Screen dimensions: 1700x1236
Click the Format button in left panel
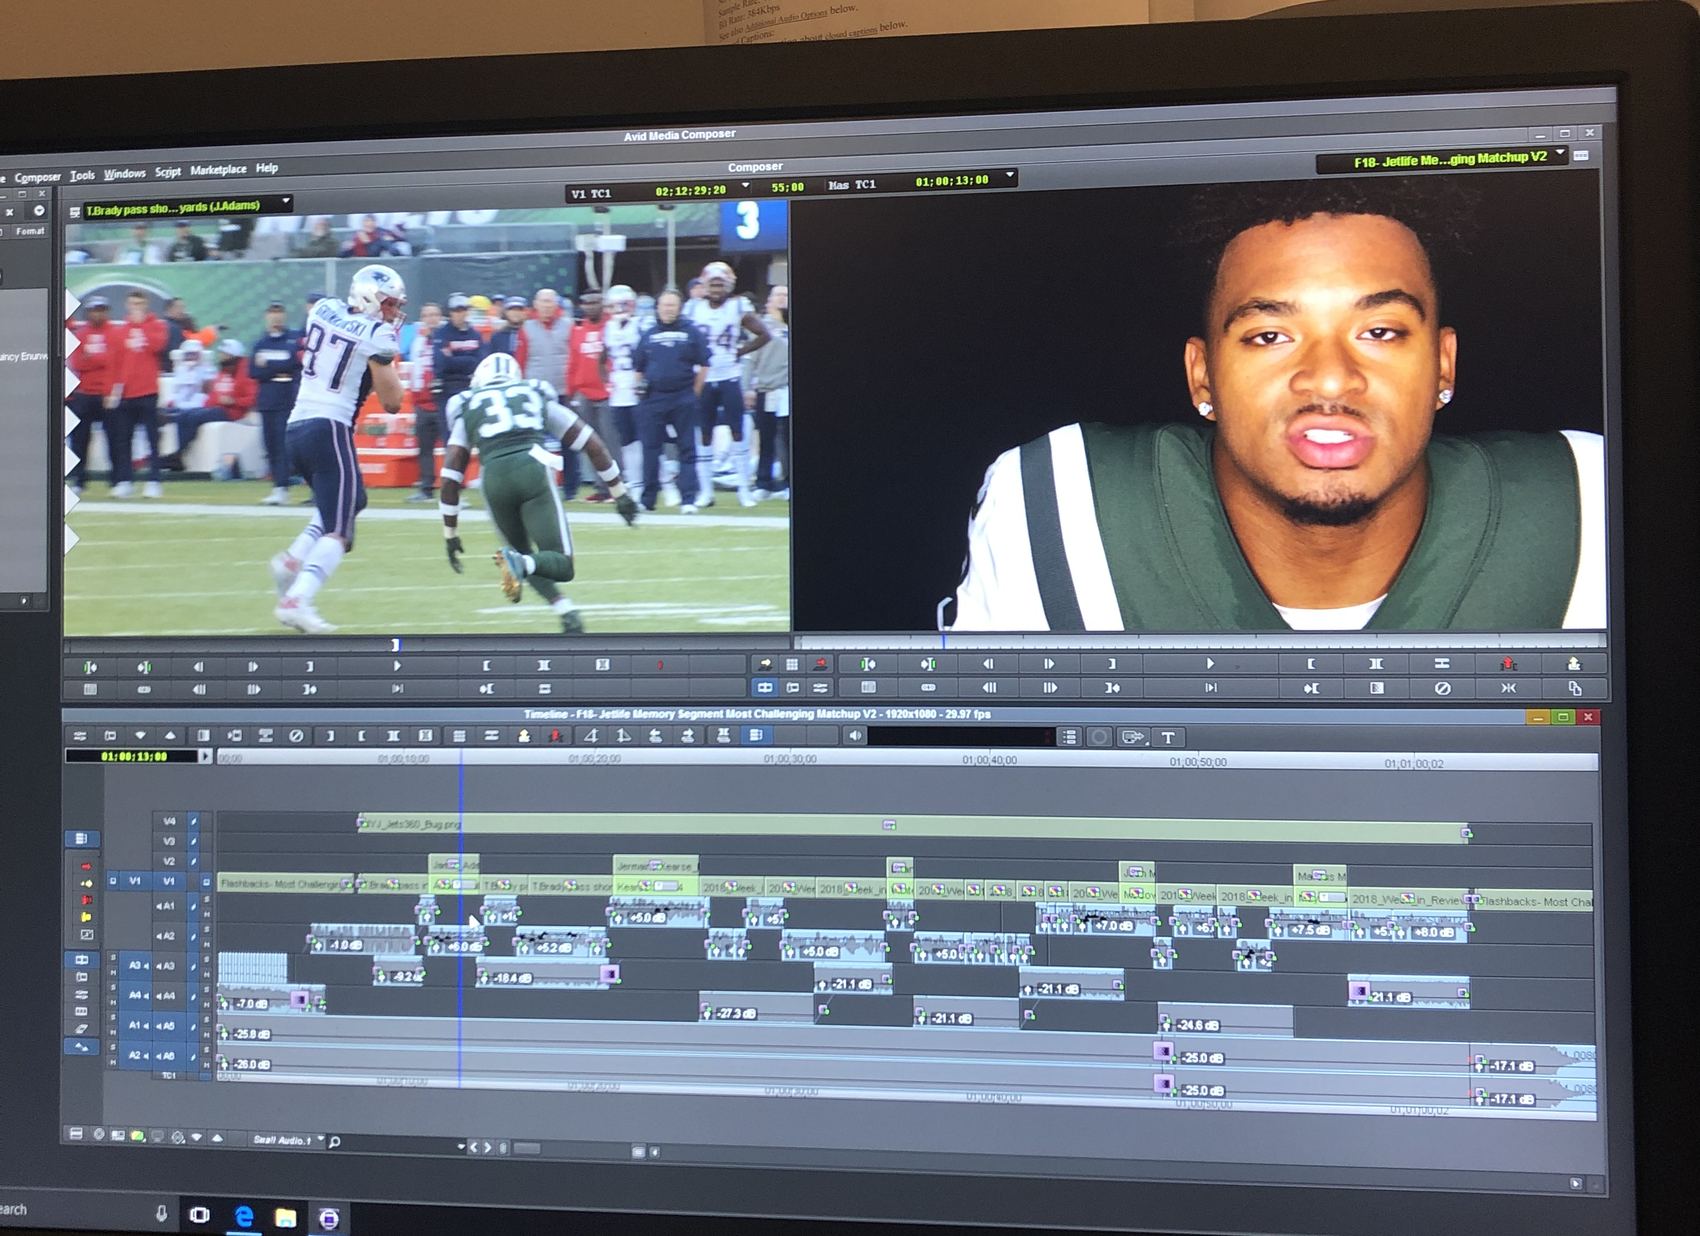(30, 231)
